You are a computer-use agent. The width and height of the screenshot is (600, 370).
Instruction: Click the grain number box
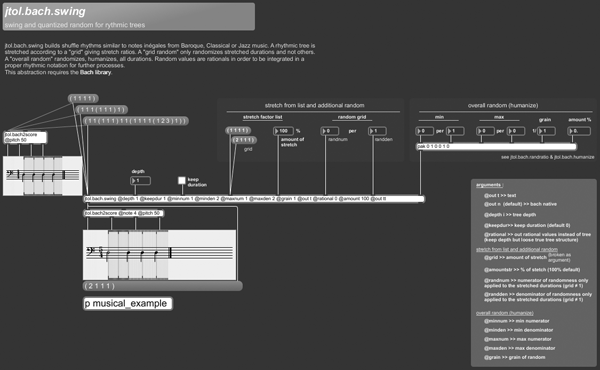pos(546,131)
